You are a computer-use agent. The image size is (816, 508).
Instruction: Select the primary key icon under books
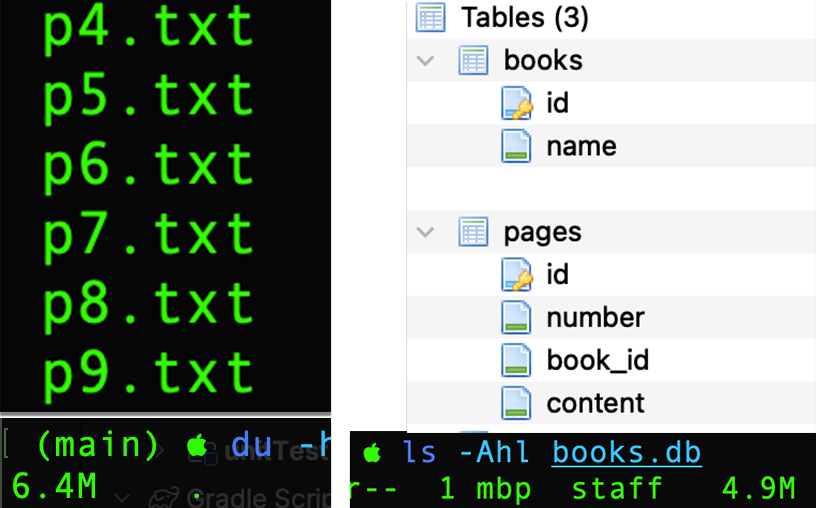516,103
